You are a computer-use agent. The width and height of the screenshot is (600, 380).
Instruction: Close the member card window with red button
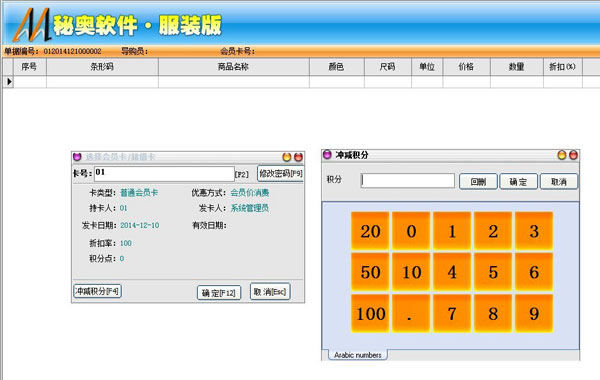click(298, 157)
